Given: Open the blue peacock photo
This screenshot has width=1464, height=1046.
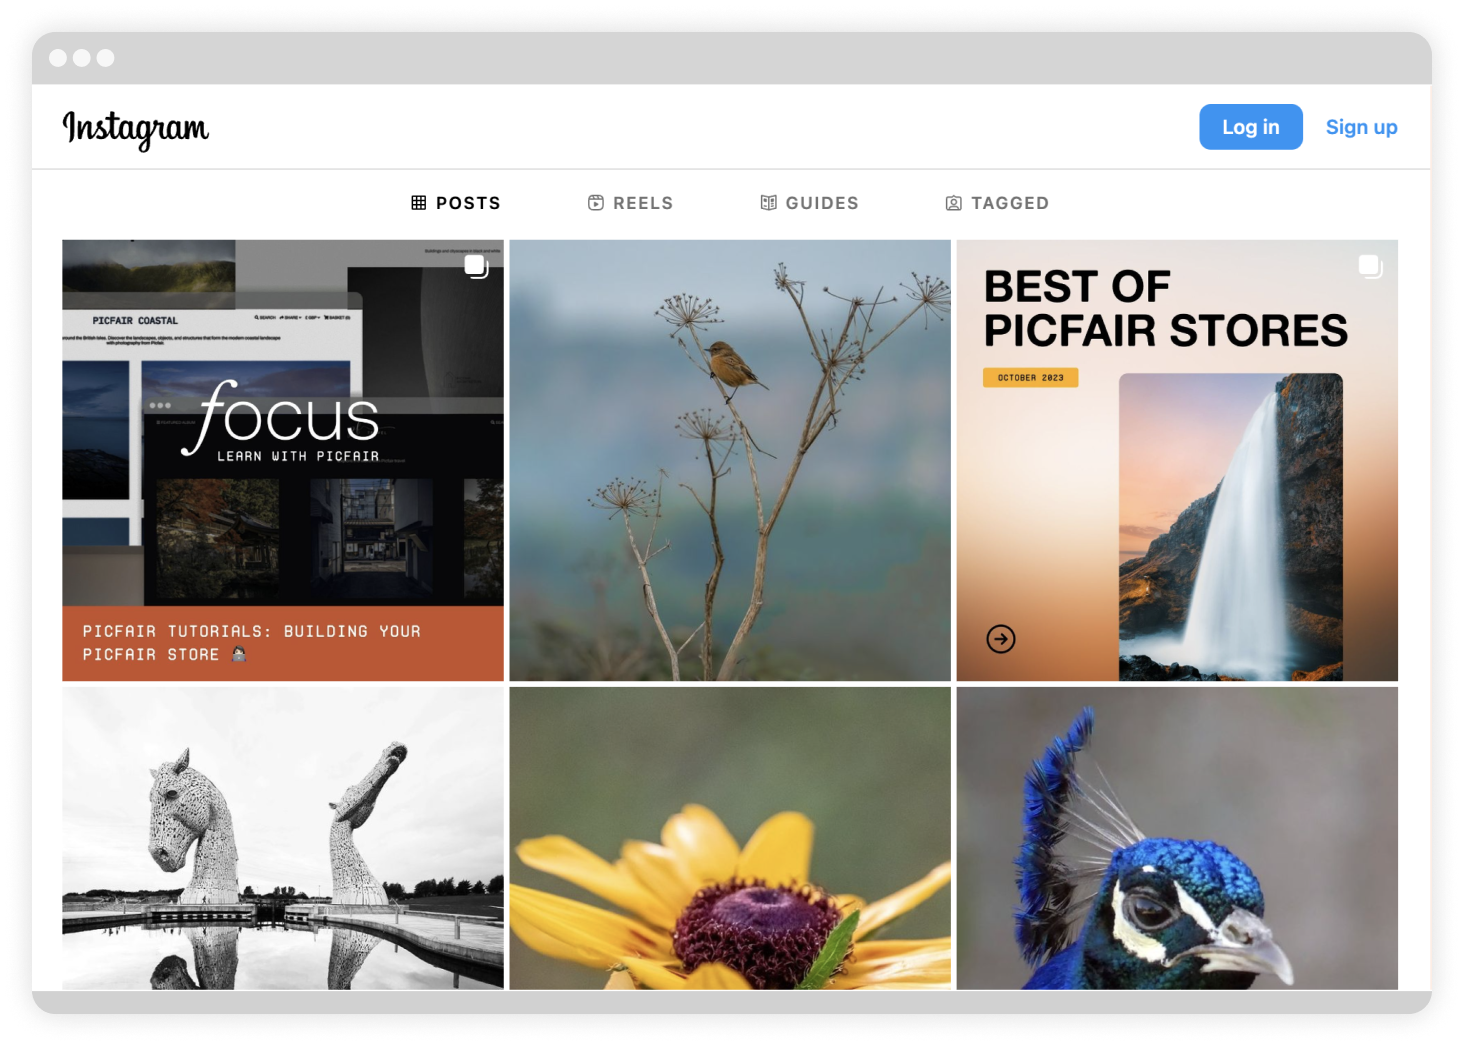Looking at the screenshot, I should coord(1177,838).
